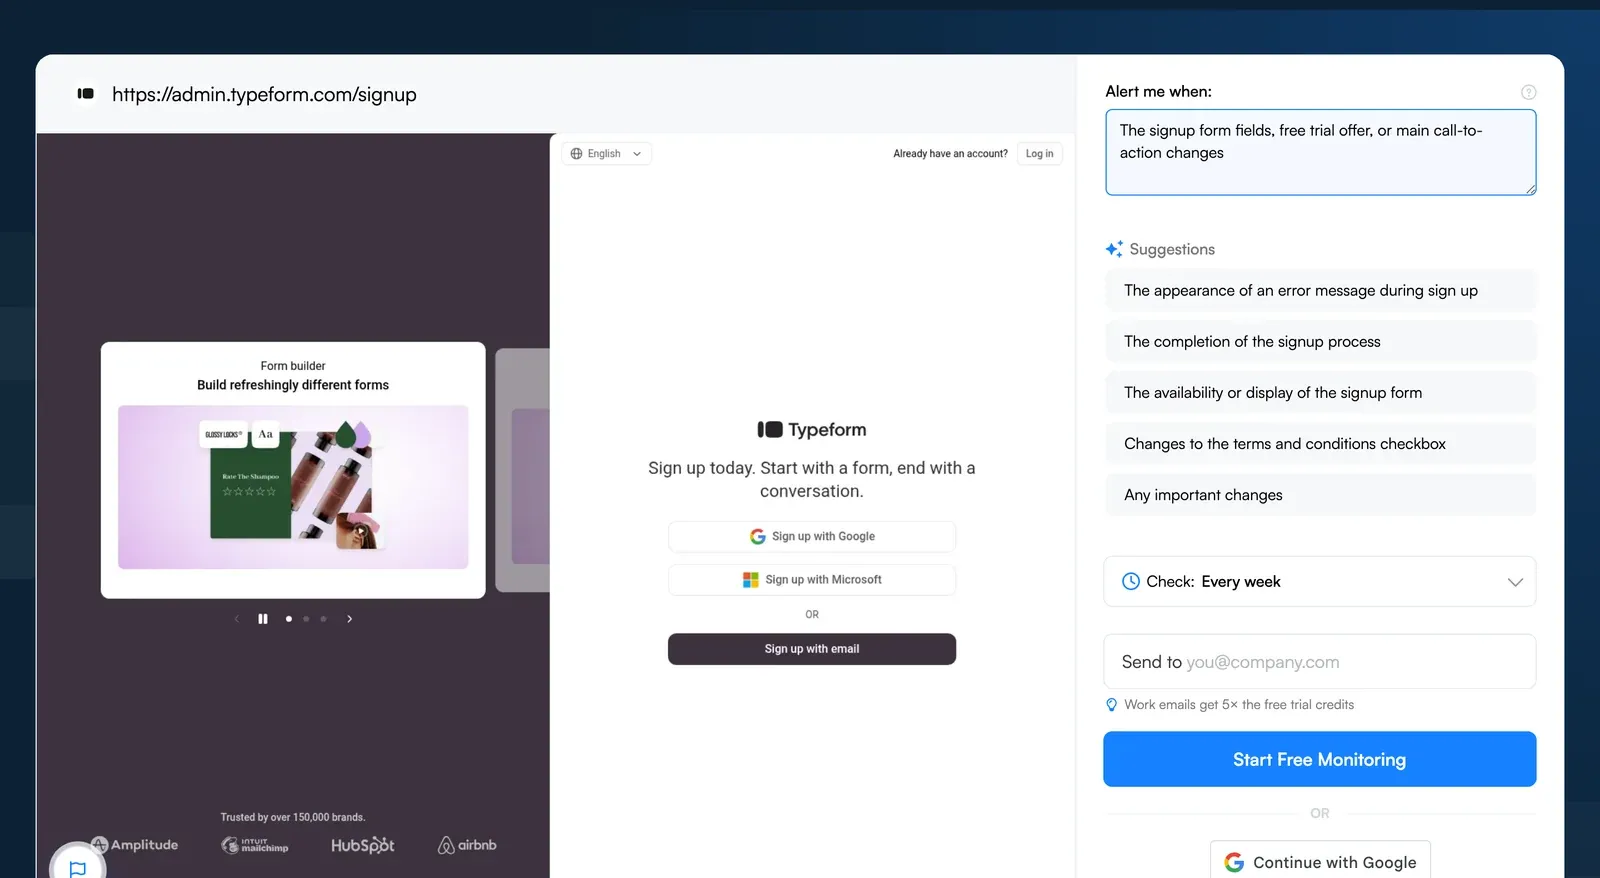Click Start Free Monitoring button
Viewport: 1600px width, 878px height.
pos(1320,759)
